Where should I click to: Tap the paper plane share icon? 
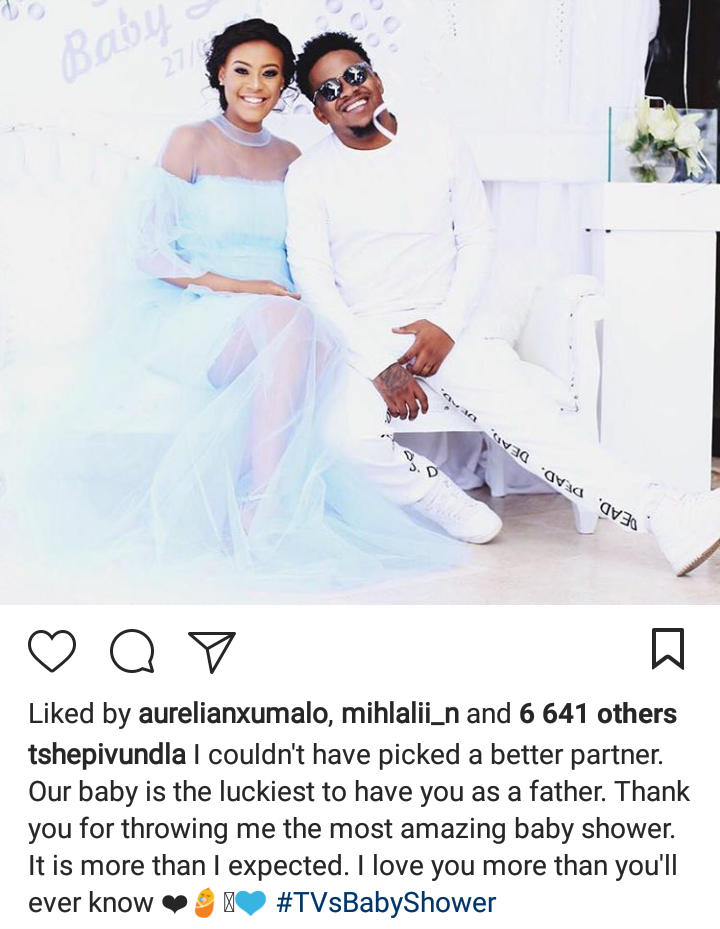point(212,652)
